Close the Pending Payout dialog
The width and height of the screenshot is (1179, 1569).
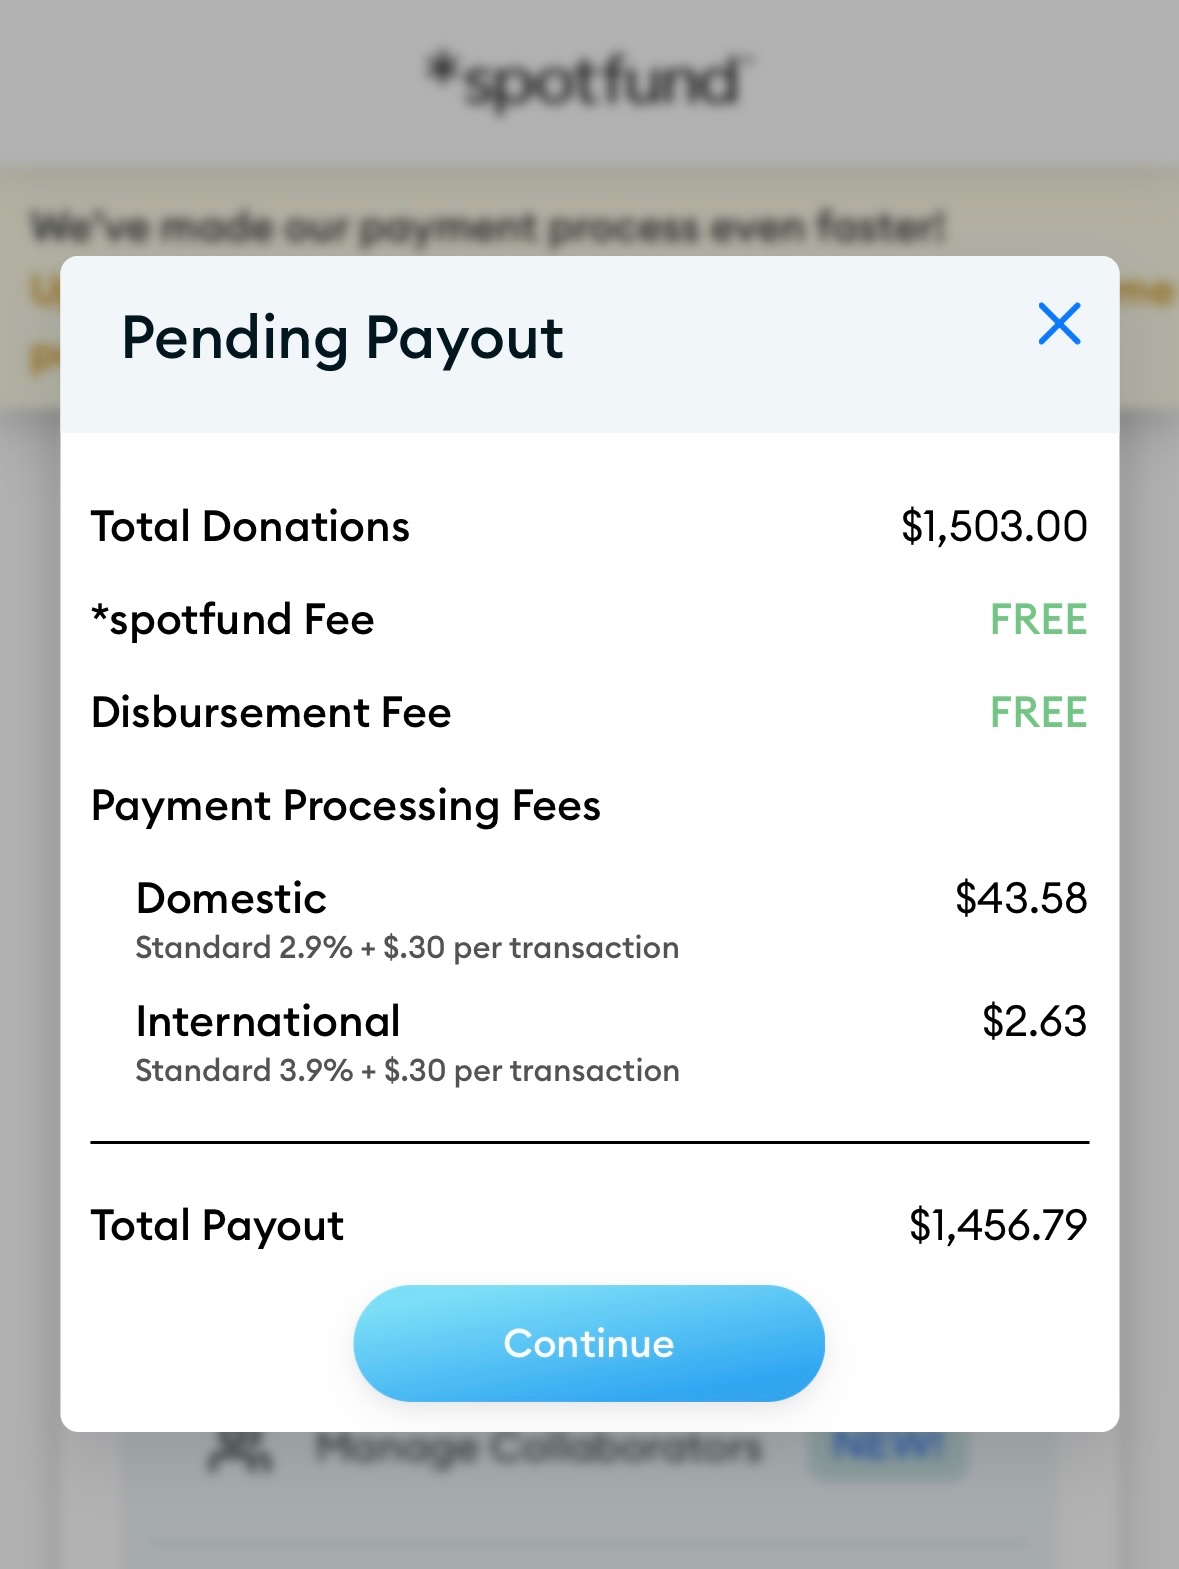click(x=1059, y=324)
